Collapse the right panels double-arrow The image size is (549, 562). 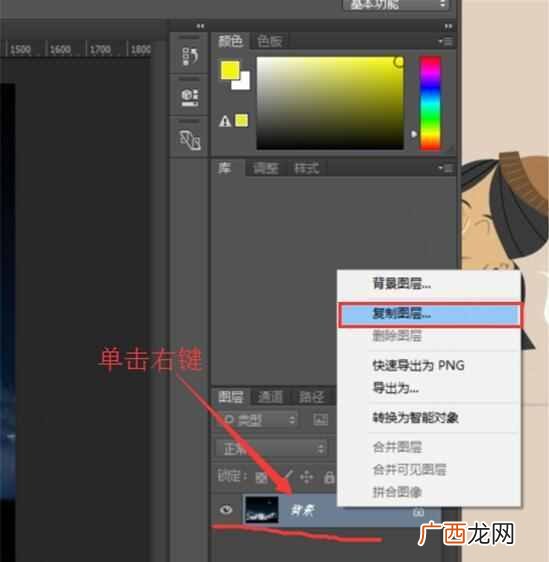pyautogui.click(x=448, y=26)
